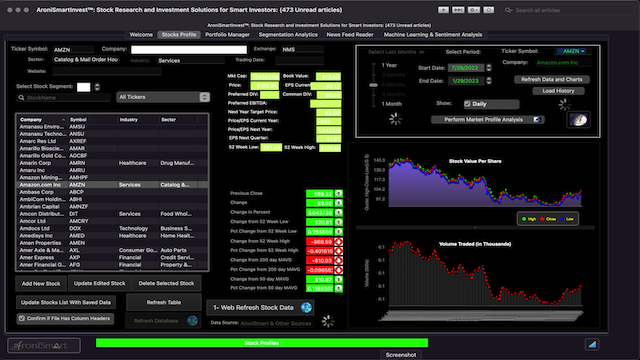Viewport: 640px width, 360px height.
Task: Select the Amarin Corp table row
Action: click(x=112, y=163)
